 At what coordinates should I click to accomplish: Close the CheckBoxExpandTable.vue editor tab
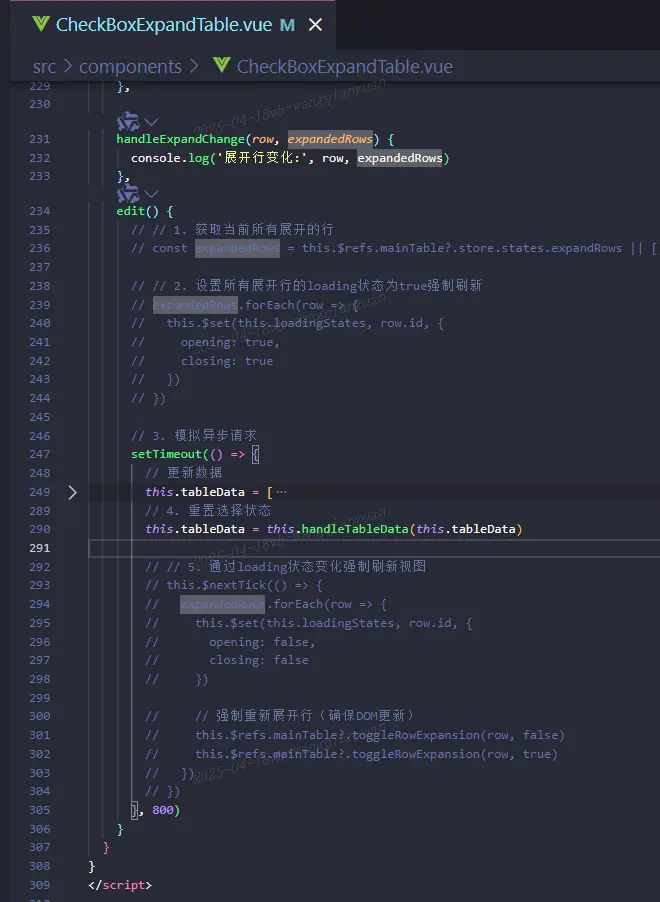pos(315,25)
